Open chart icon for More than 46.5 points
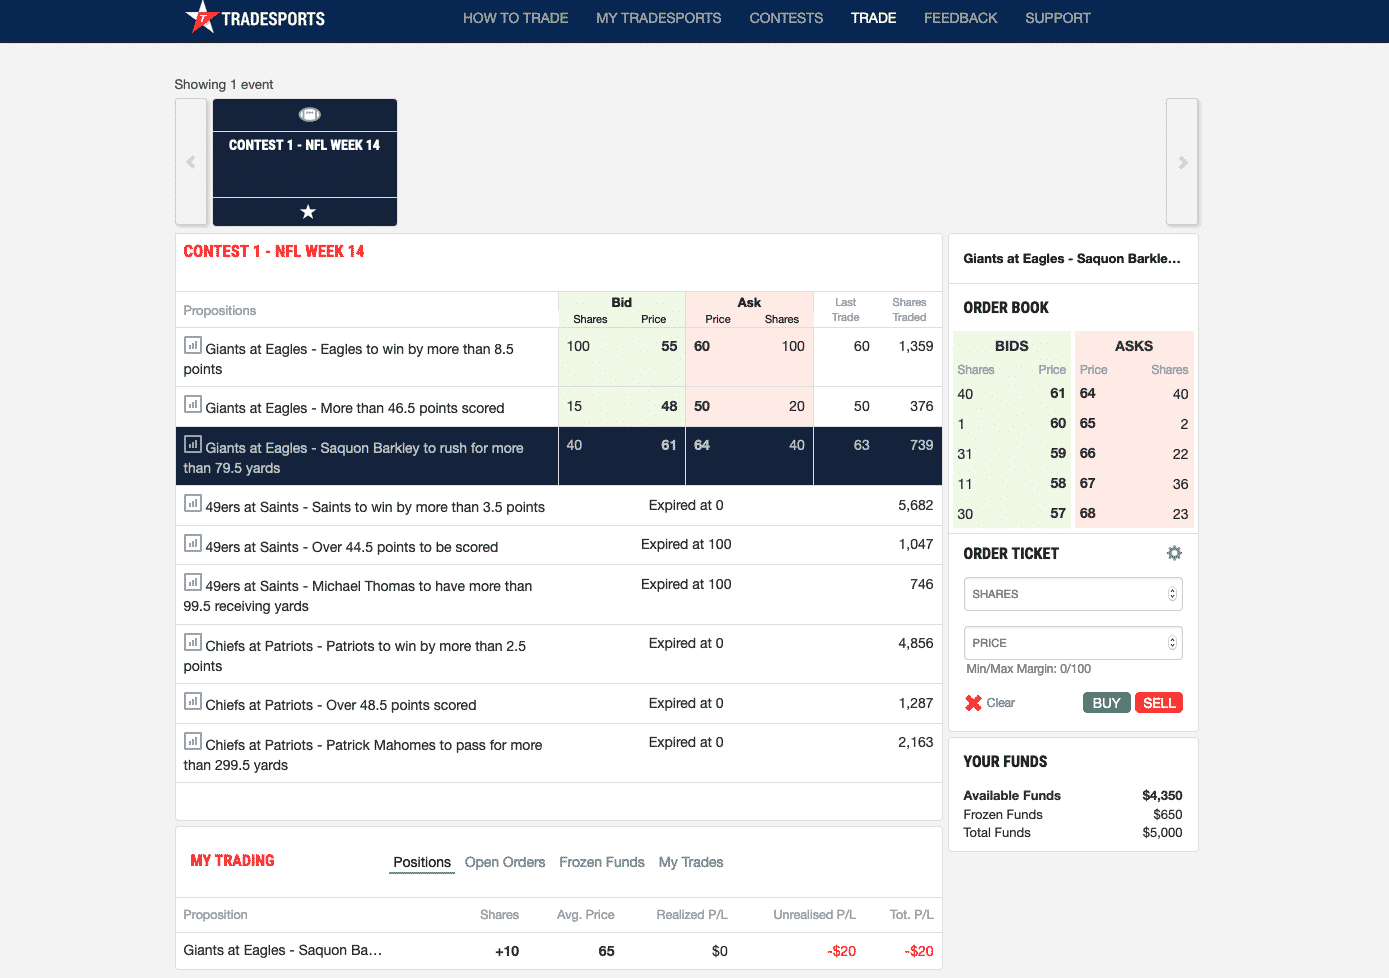1389x978 pixels. point(193,405)
